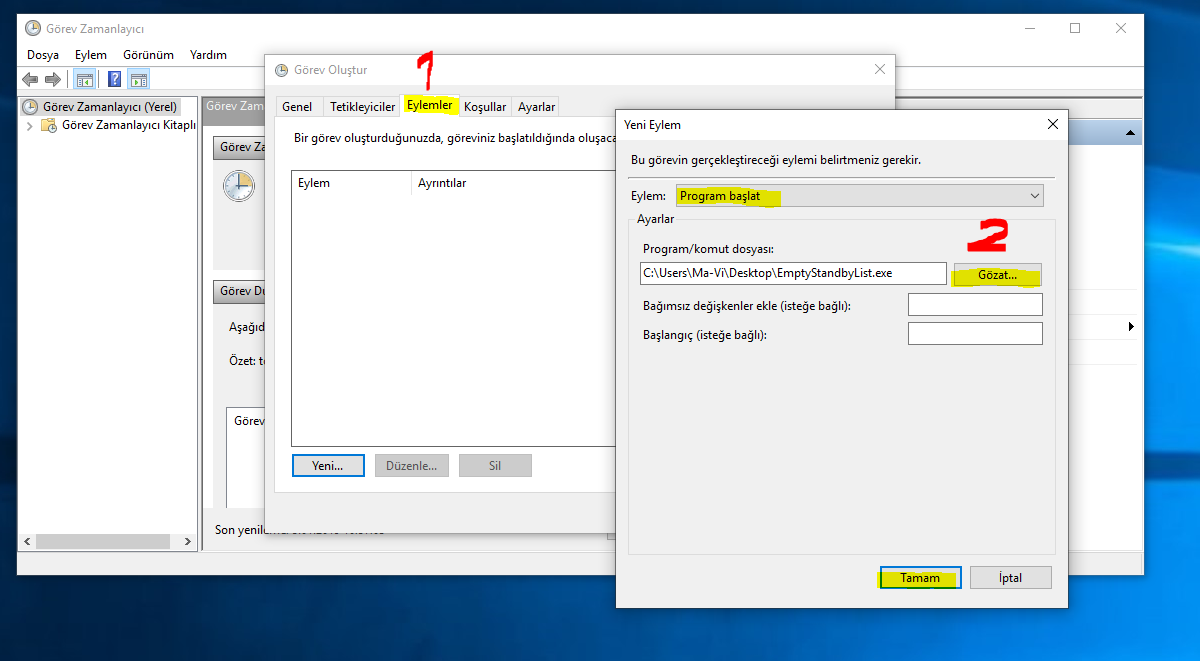Click right arrow of tree pane horizontal scrollbar

[188, 541]
